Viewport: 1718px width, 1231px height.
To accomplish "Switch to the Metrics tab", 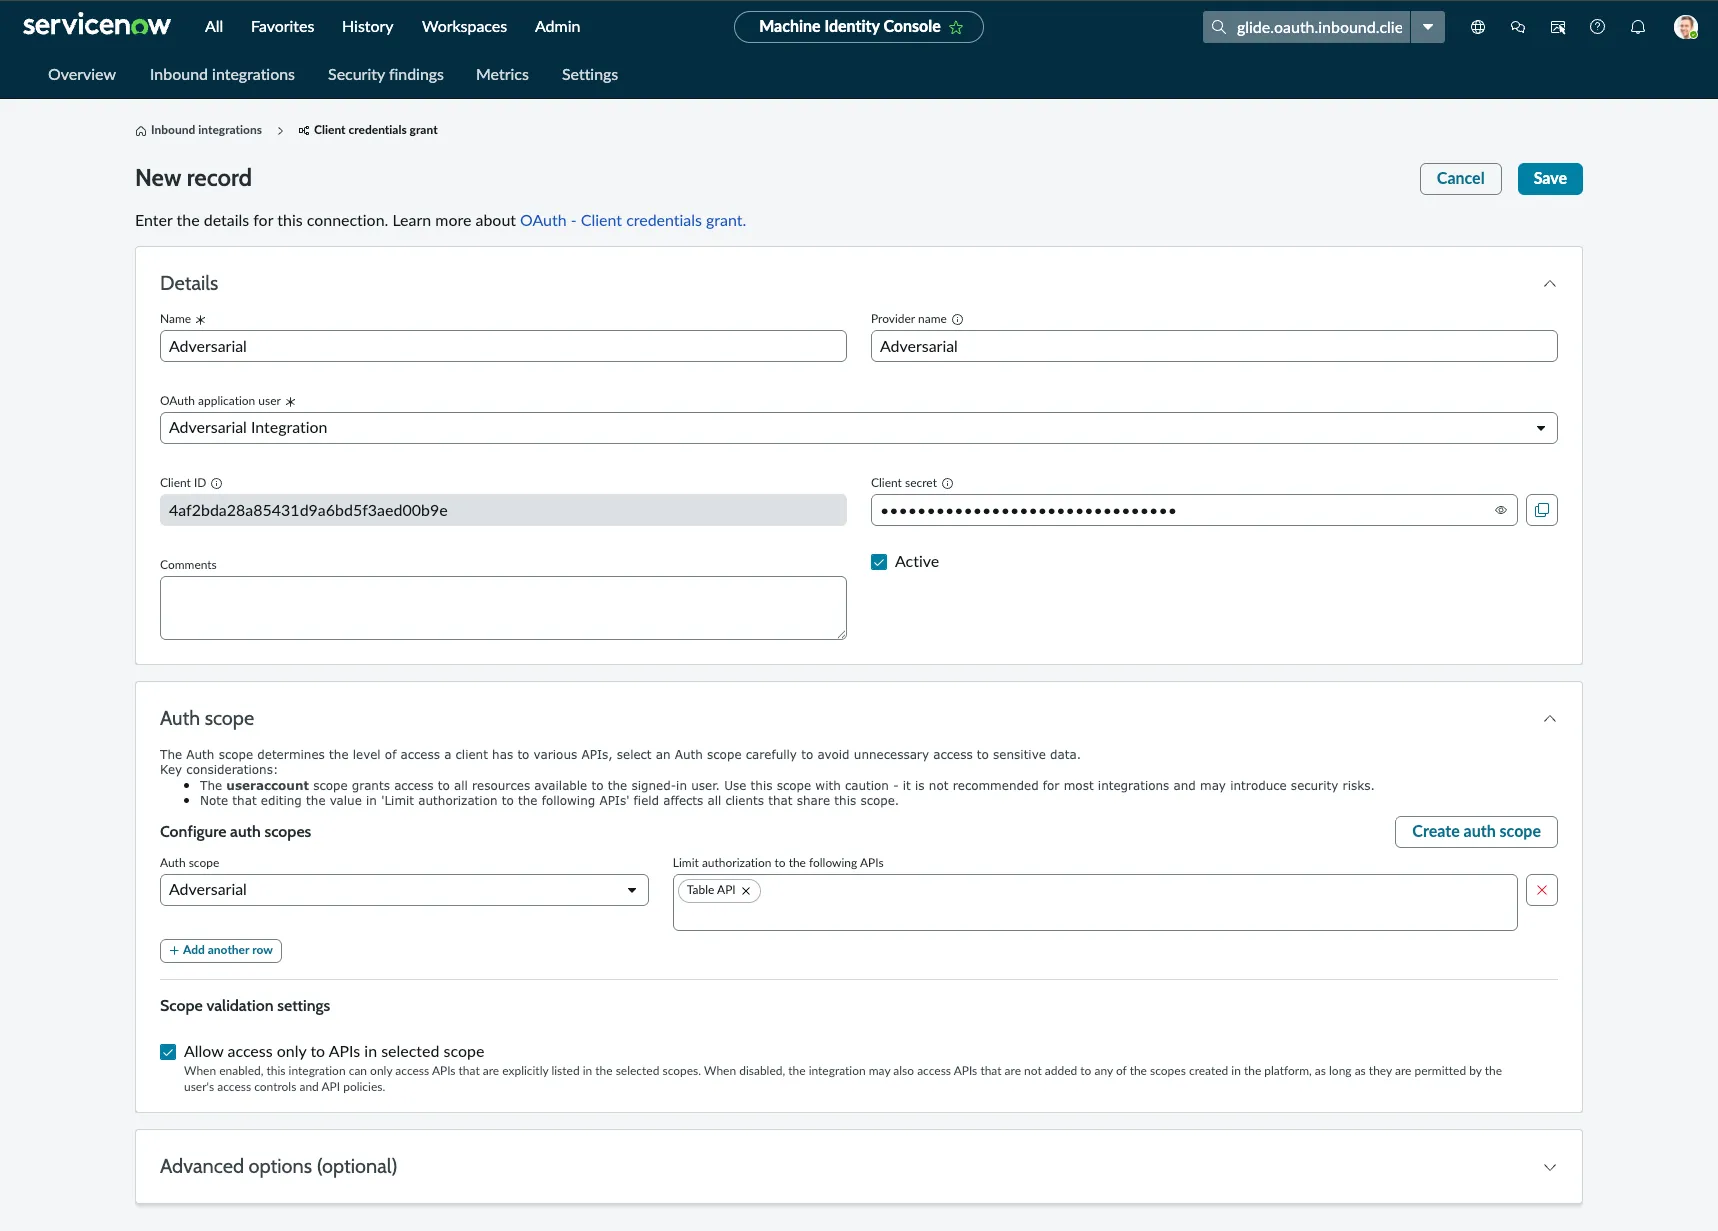I will (x=502, y=75).
